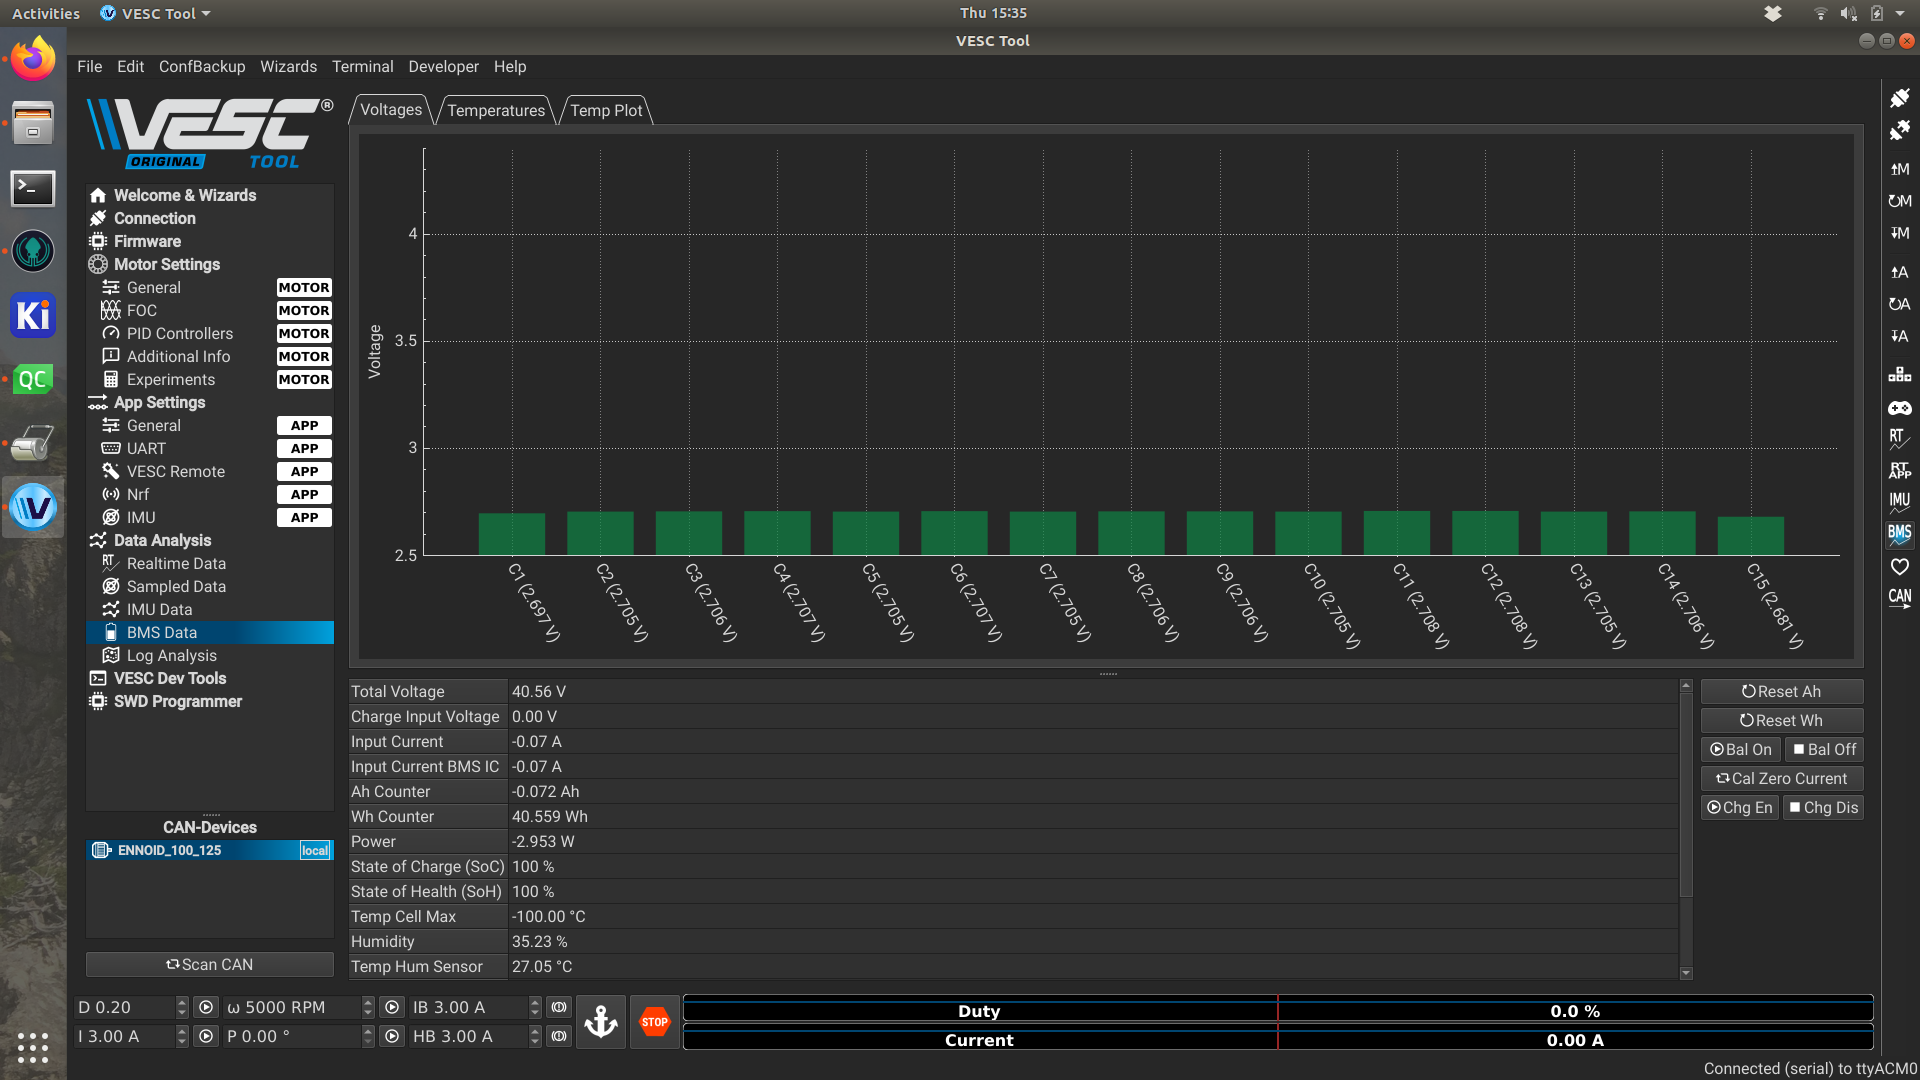Run current I 3.00 A play button
Screen dimensions: 1920x1080
click(206, 1036)
